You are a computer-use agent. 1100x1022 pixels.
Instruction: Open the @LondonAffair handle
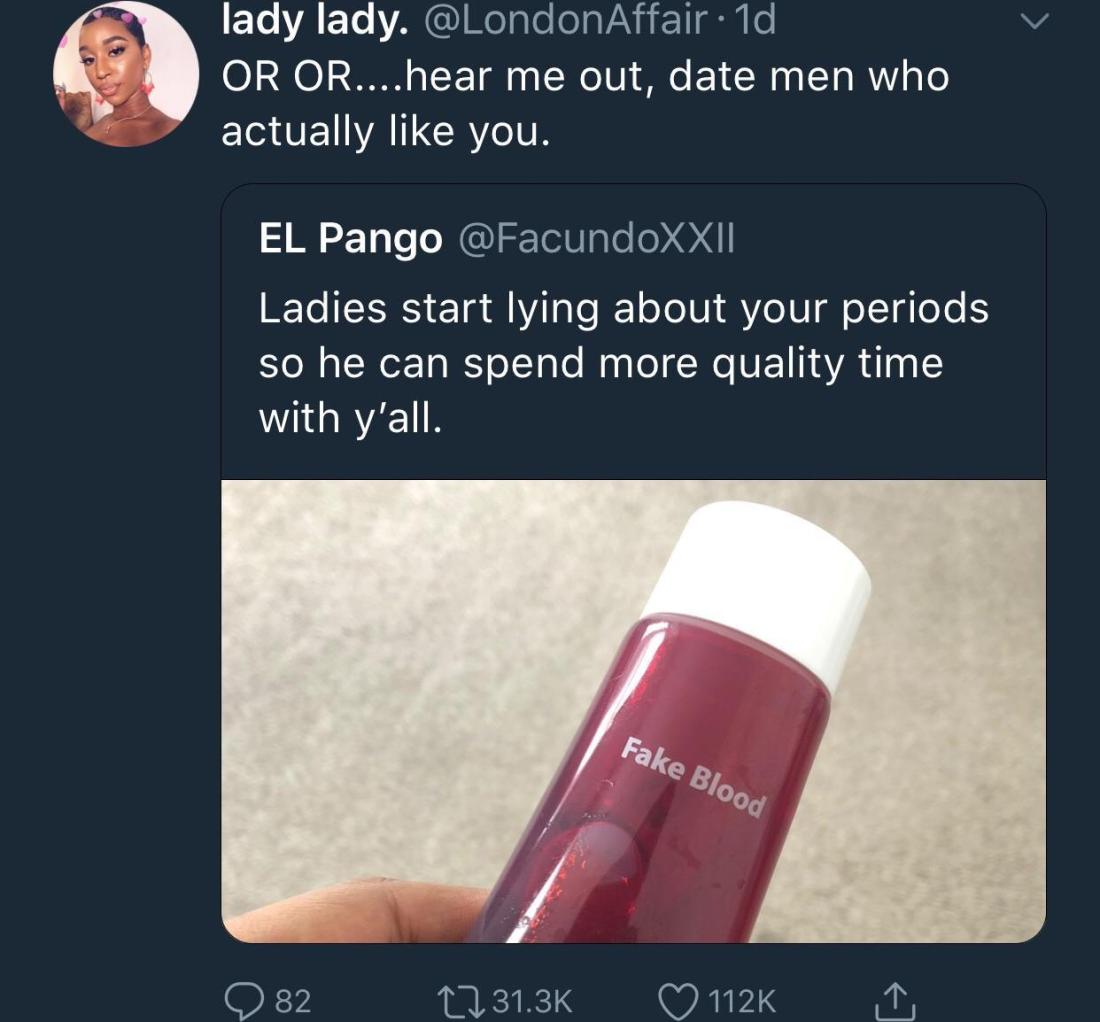(566, 21)
